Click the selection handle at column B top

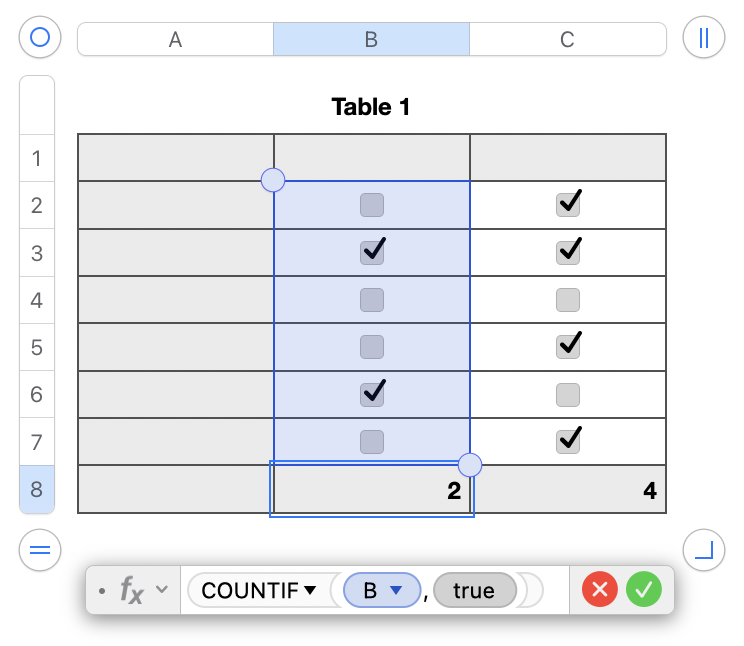[273, 180]
